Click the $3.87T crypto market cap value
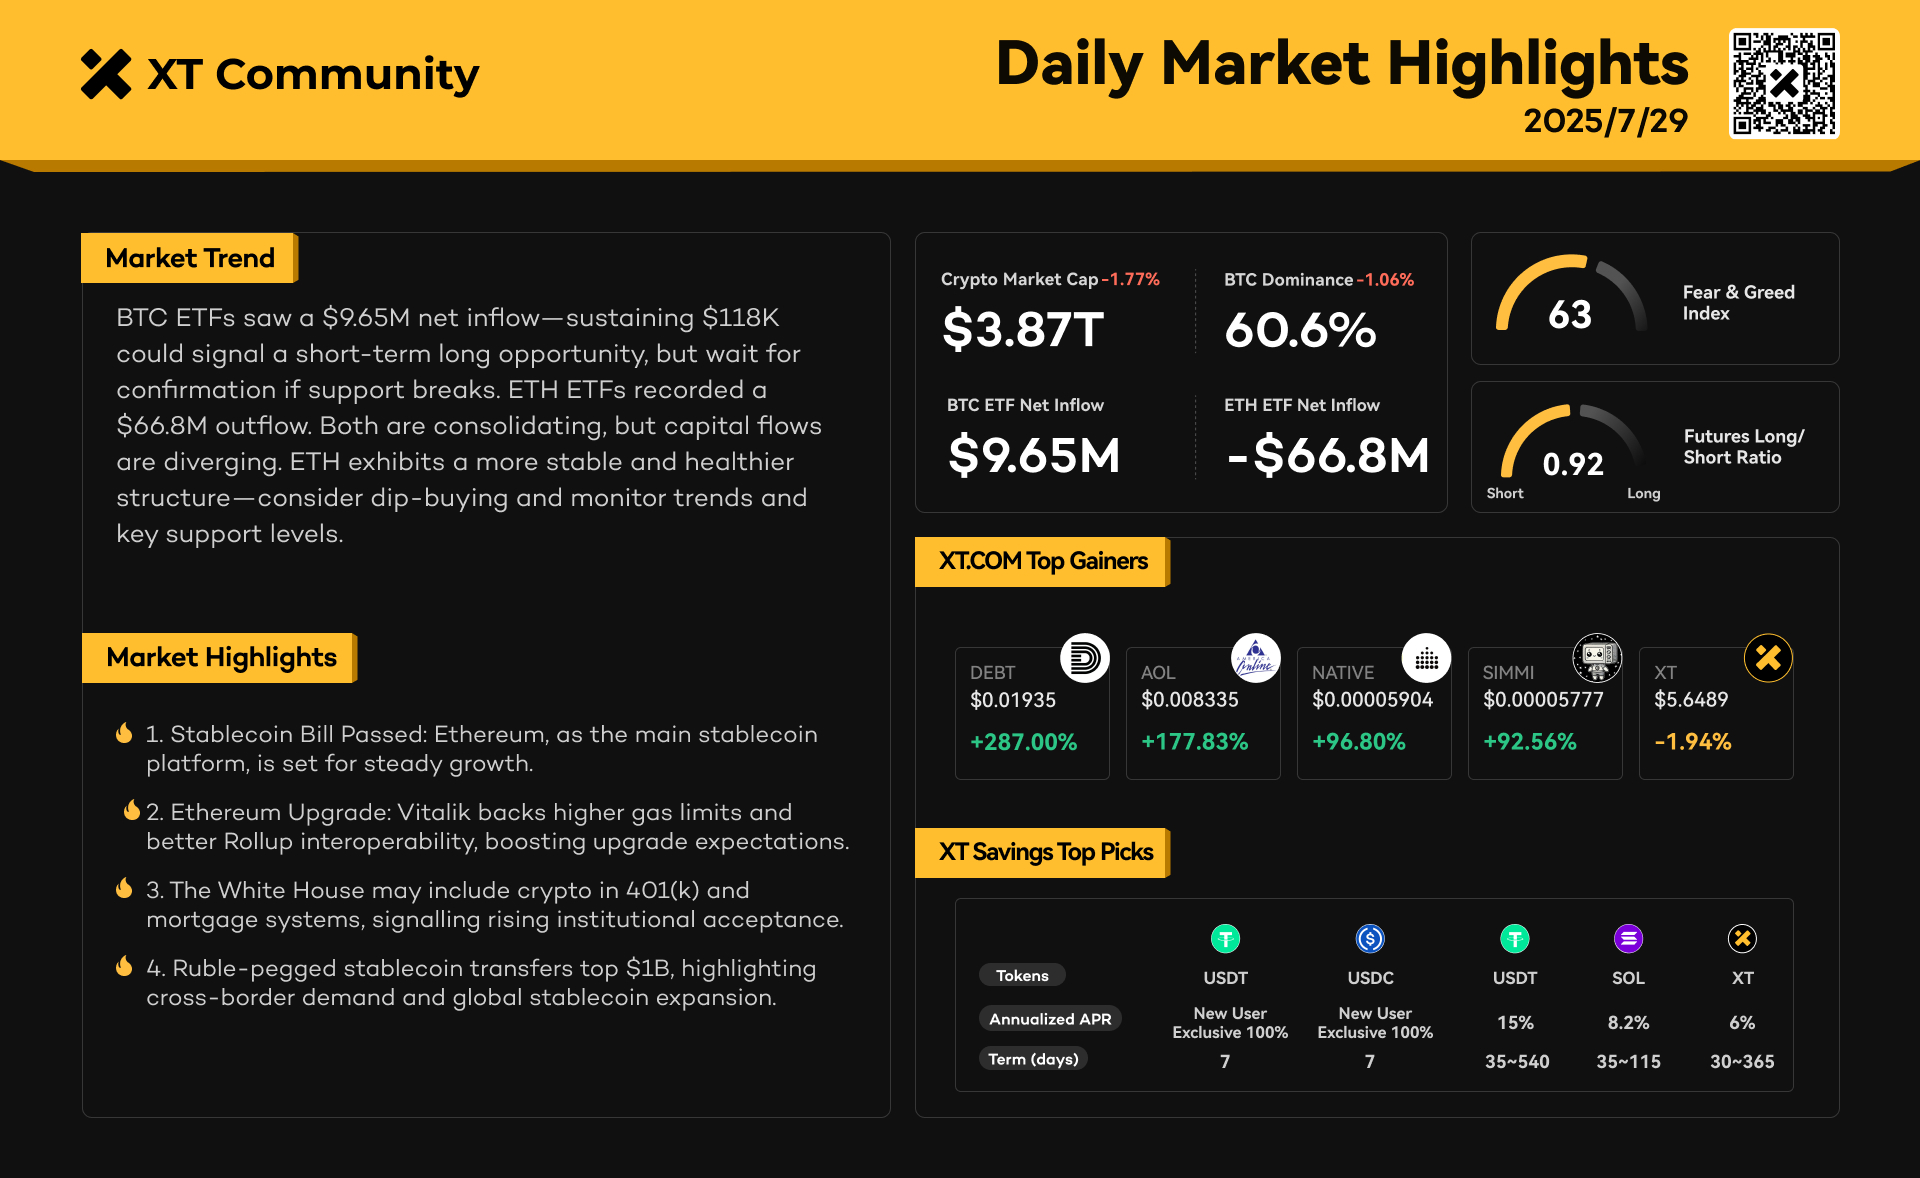The height and width of the screenshot is (1178, 1920). click(x=1023, y=329)
